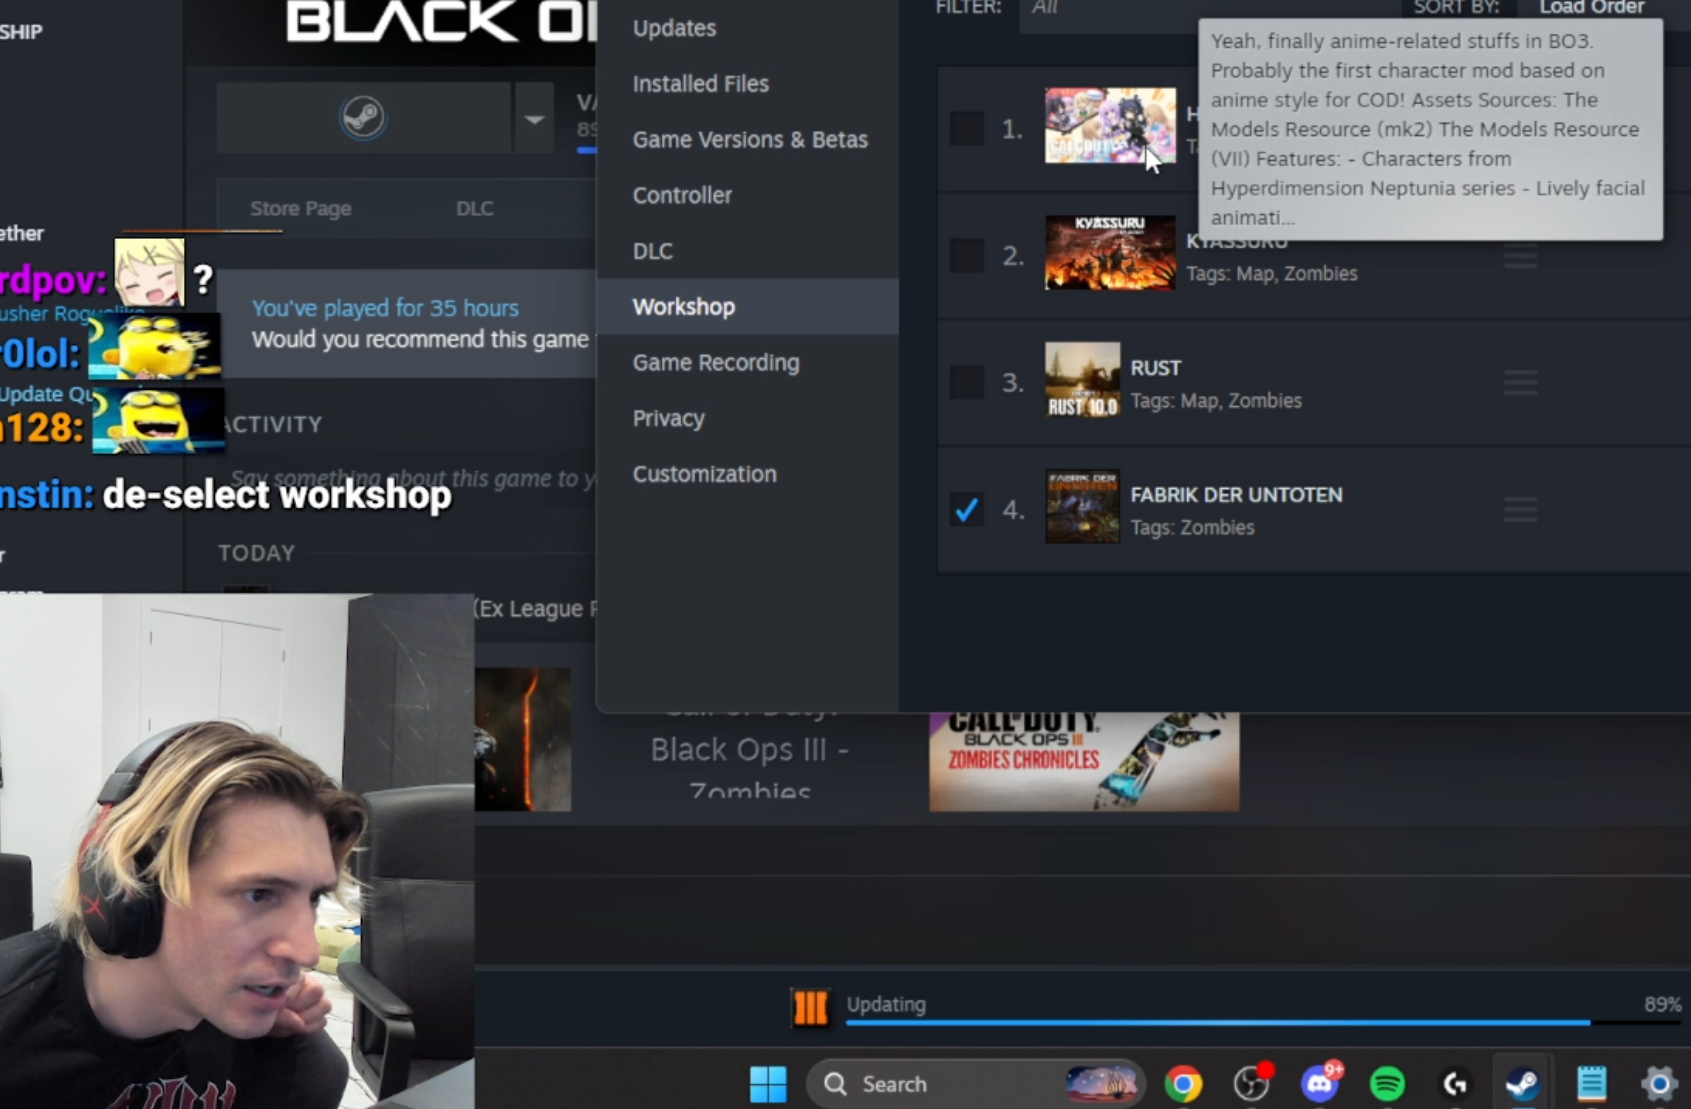Grab the KYASSURU reorder handle
The height and width of the screenshot is (1109, 1691).
tap(1520, 257)
